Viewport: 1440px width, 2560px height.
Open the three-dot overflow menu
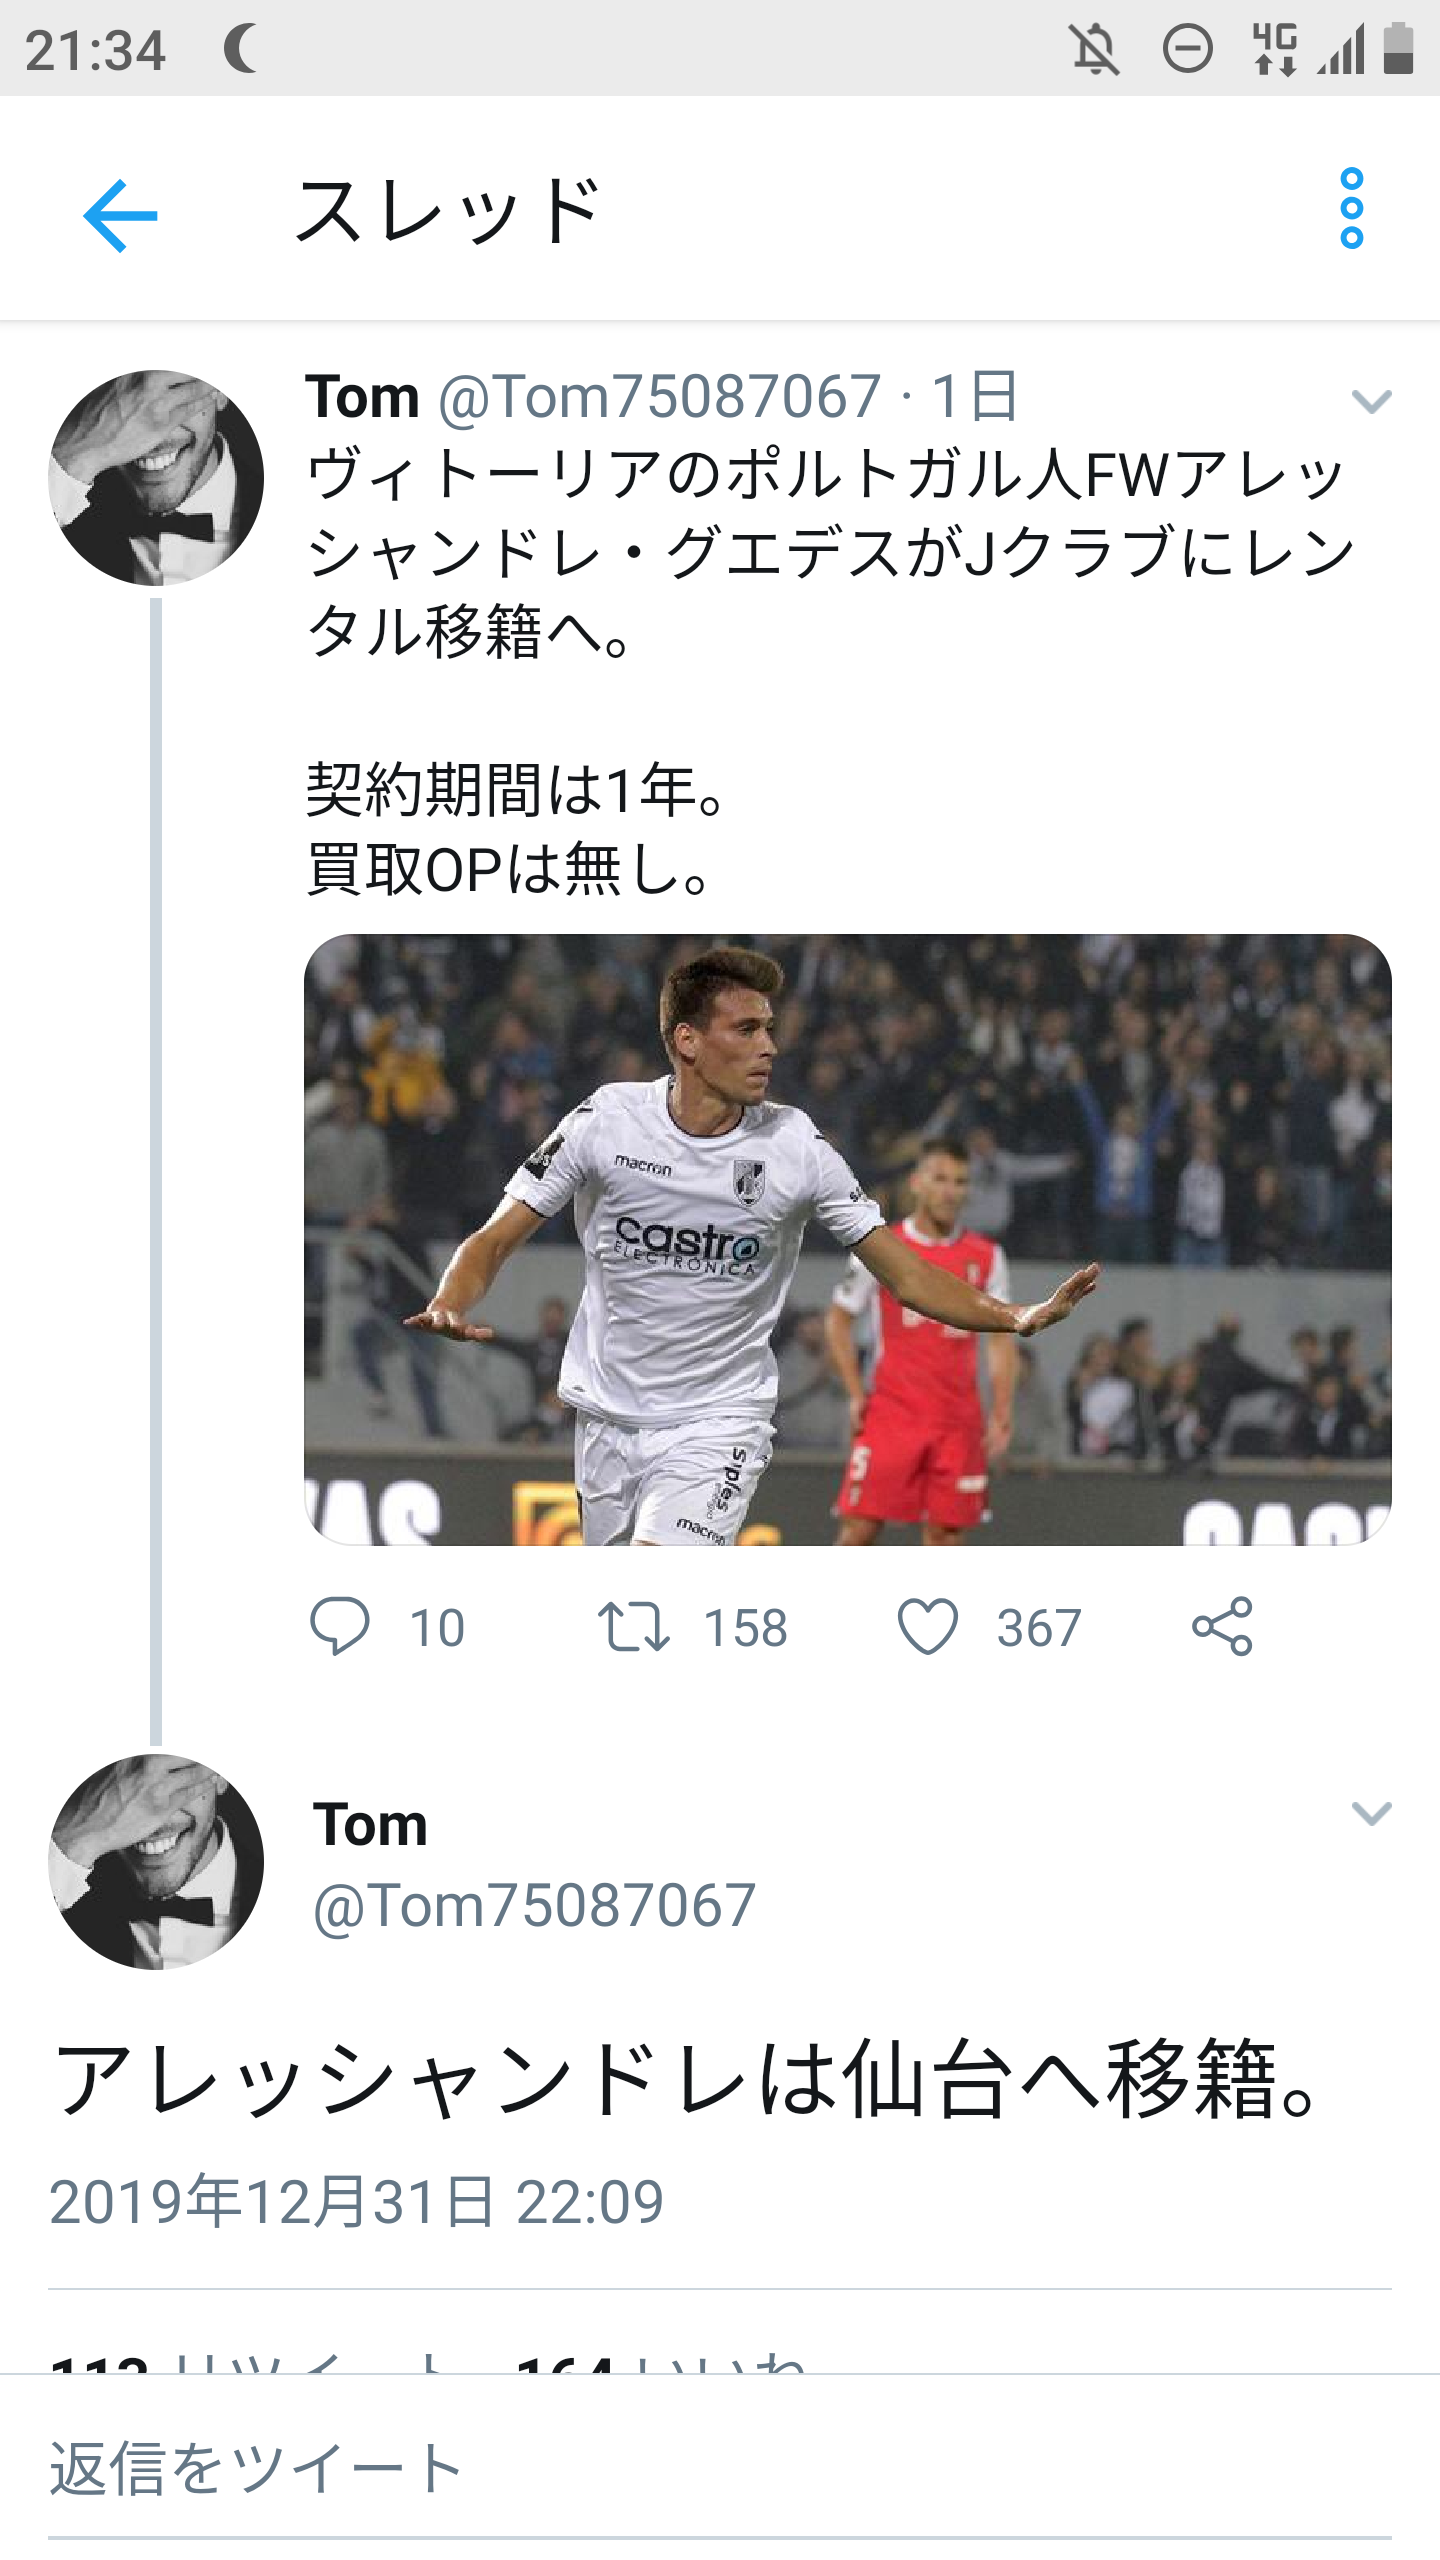pos(1351,209)
